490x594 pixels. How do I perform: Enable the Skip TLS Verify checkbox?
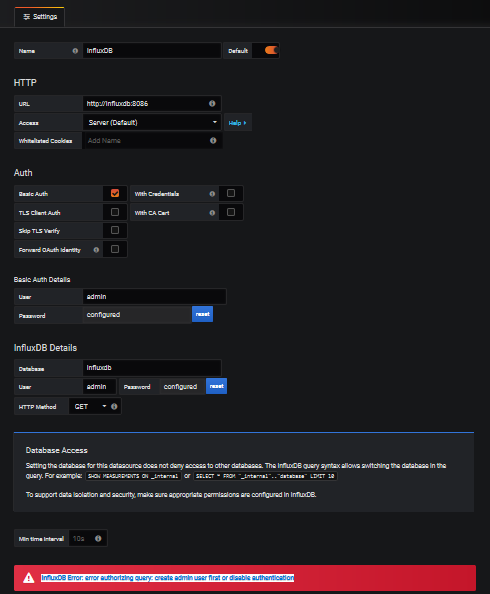pos(115,230)
